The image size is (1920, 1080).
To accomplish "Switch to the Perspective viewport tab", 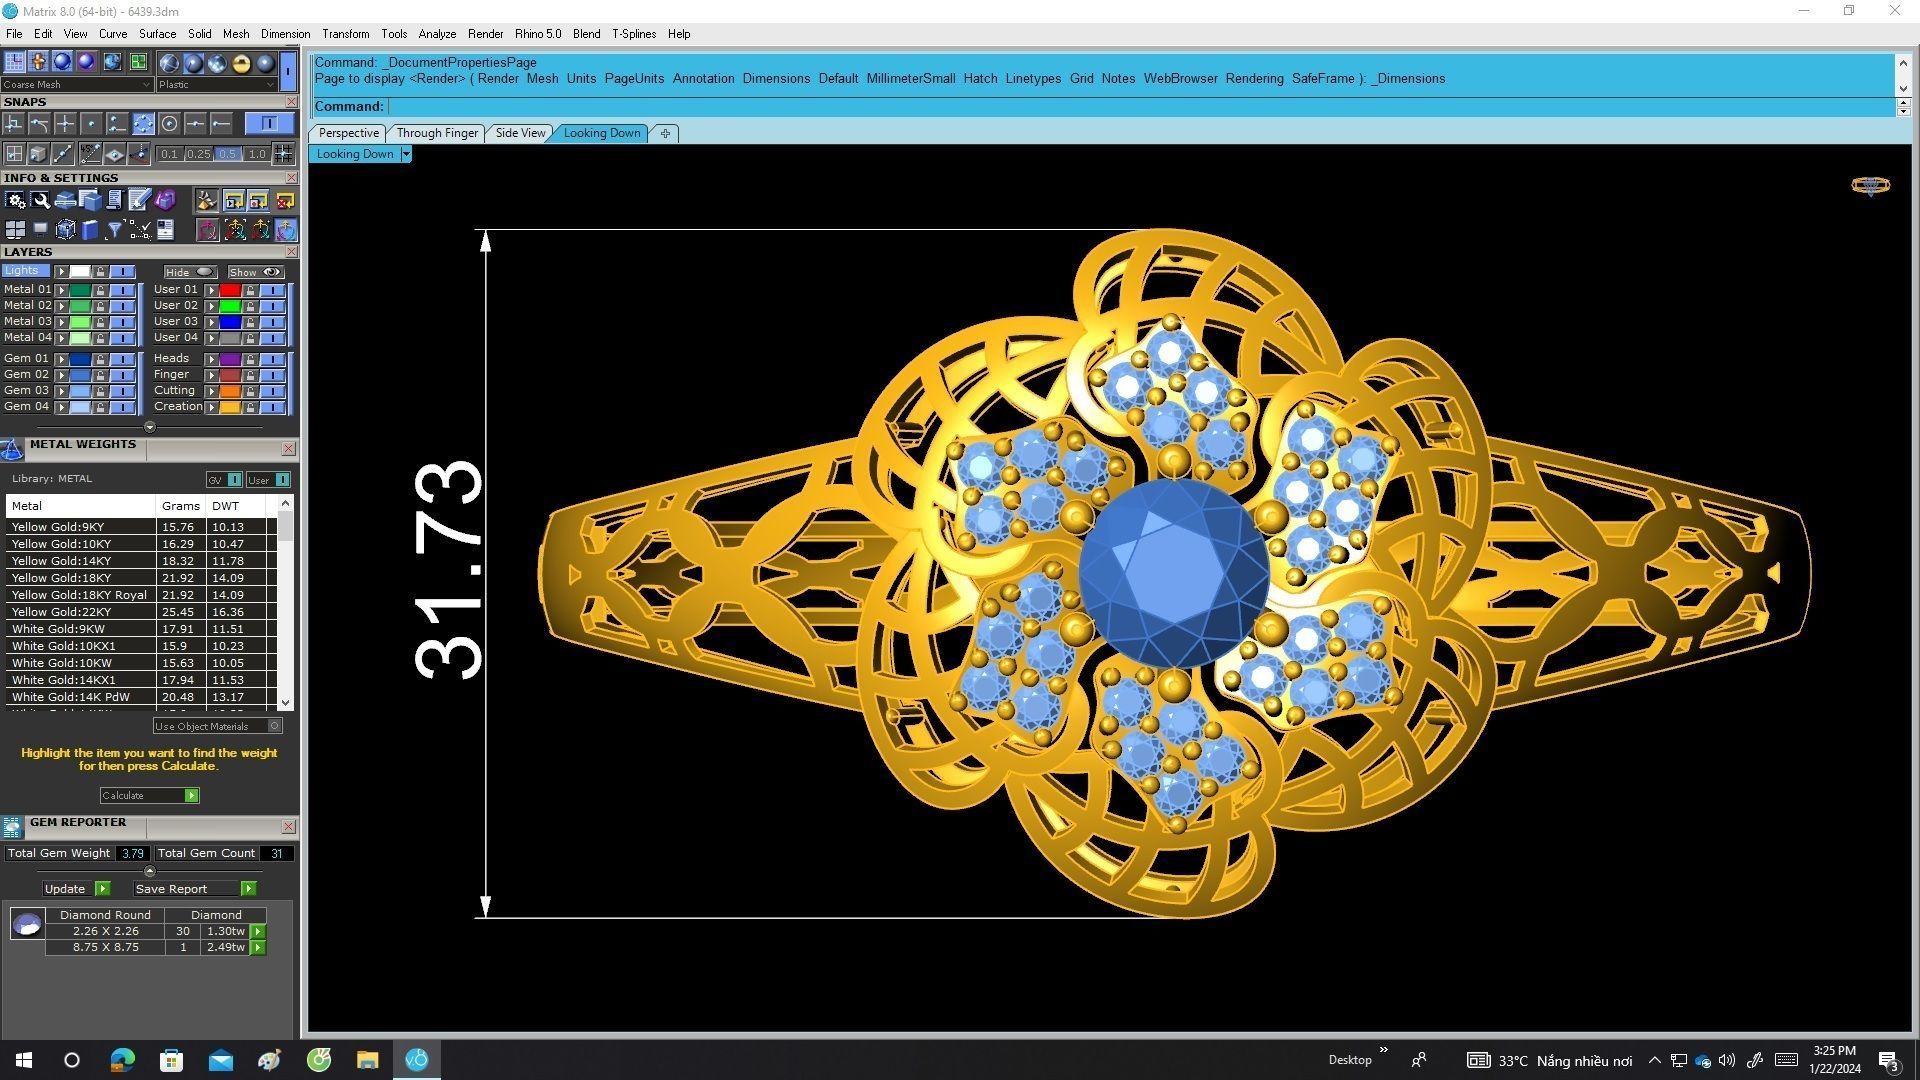I will [x=348, y=133].
